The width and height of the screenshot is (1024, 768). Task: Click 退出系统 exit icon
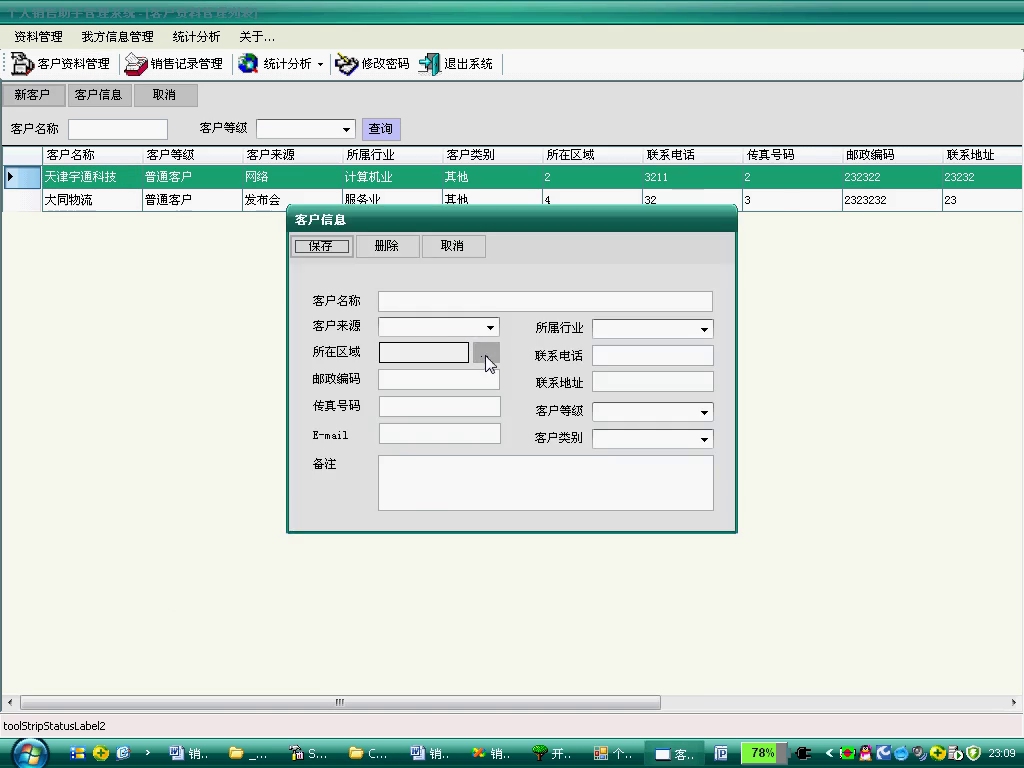point(430,64)
